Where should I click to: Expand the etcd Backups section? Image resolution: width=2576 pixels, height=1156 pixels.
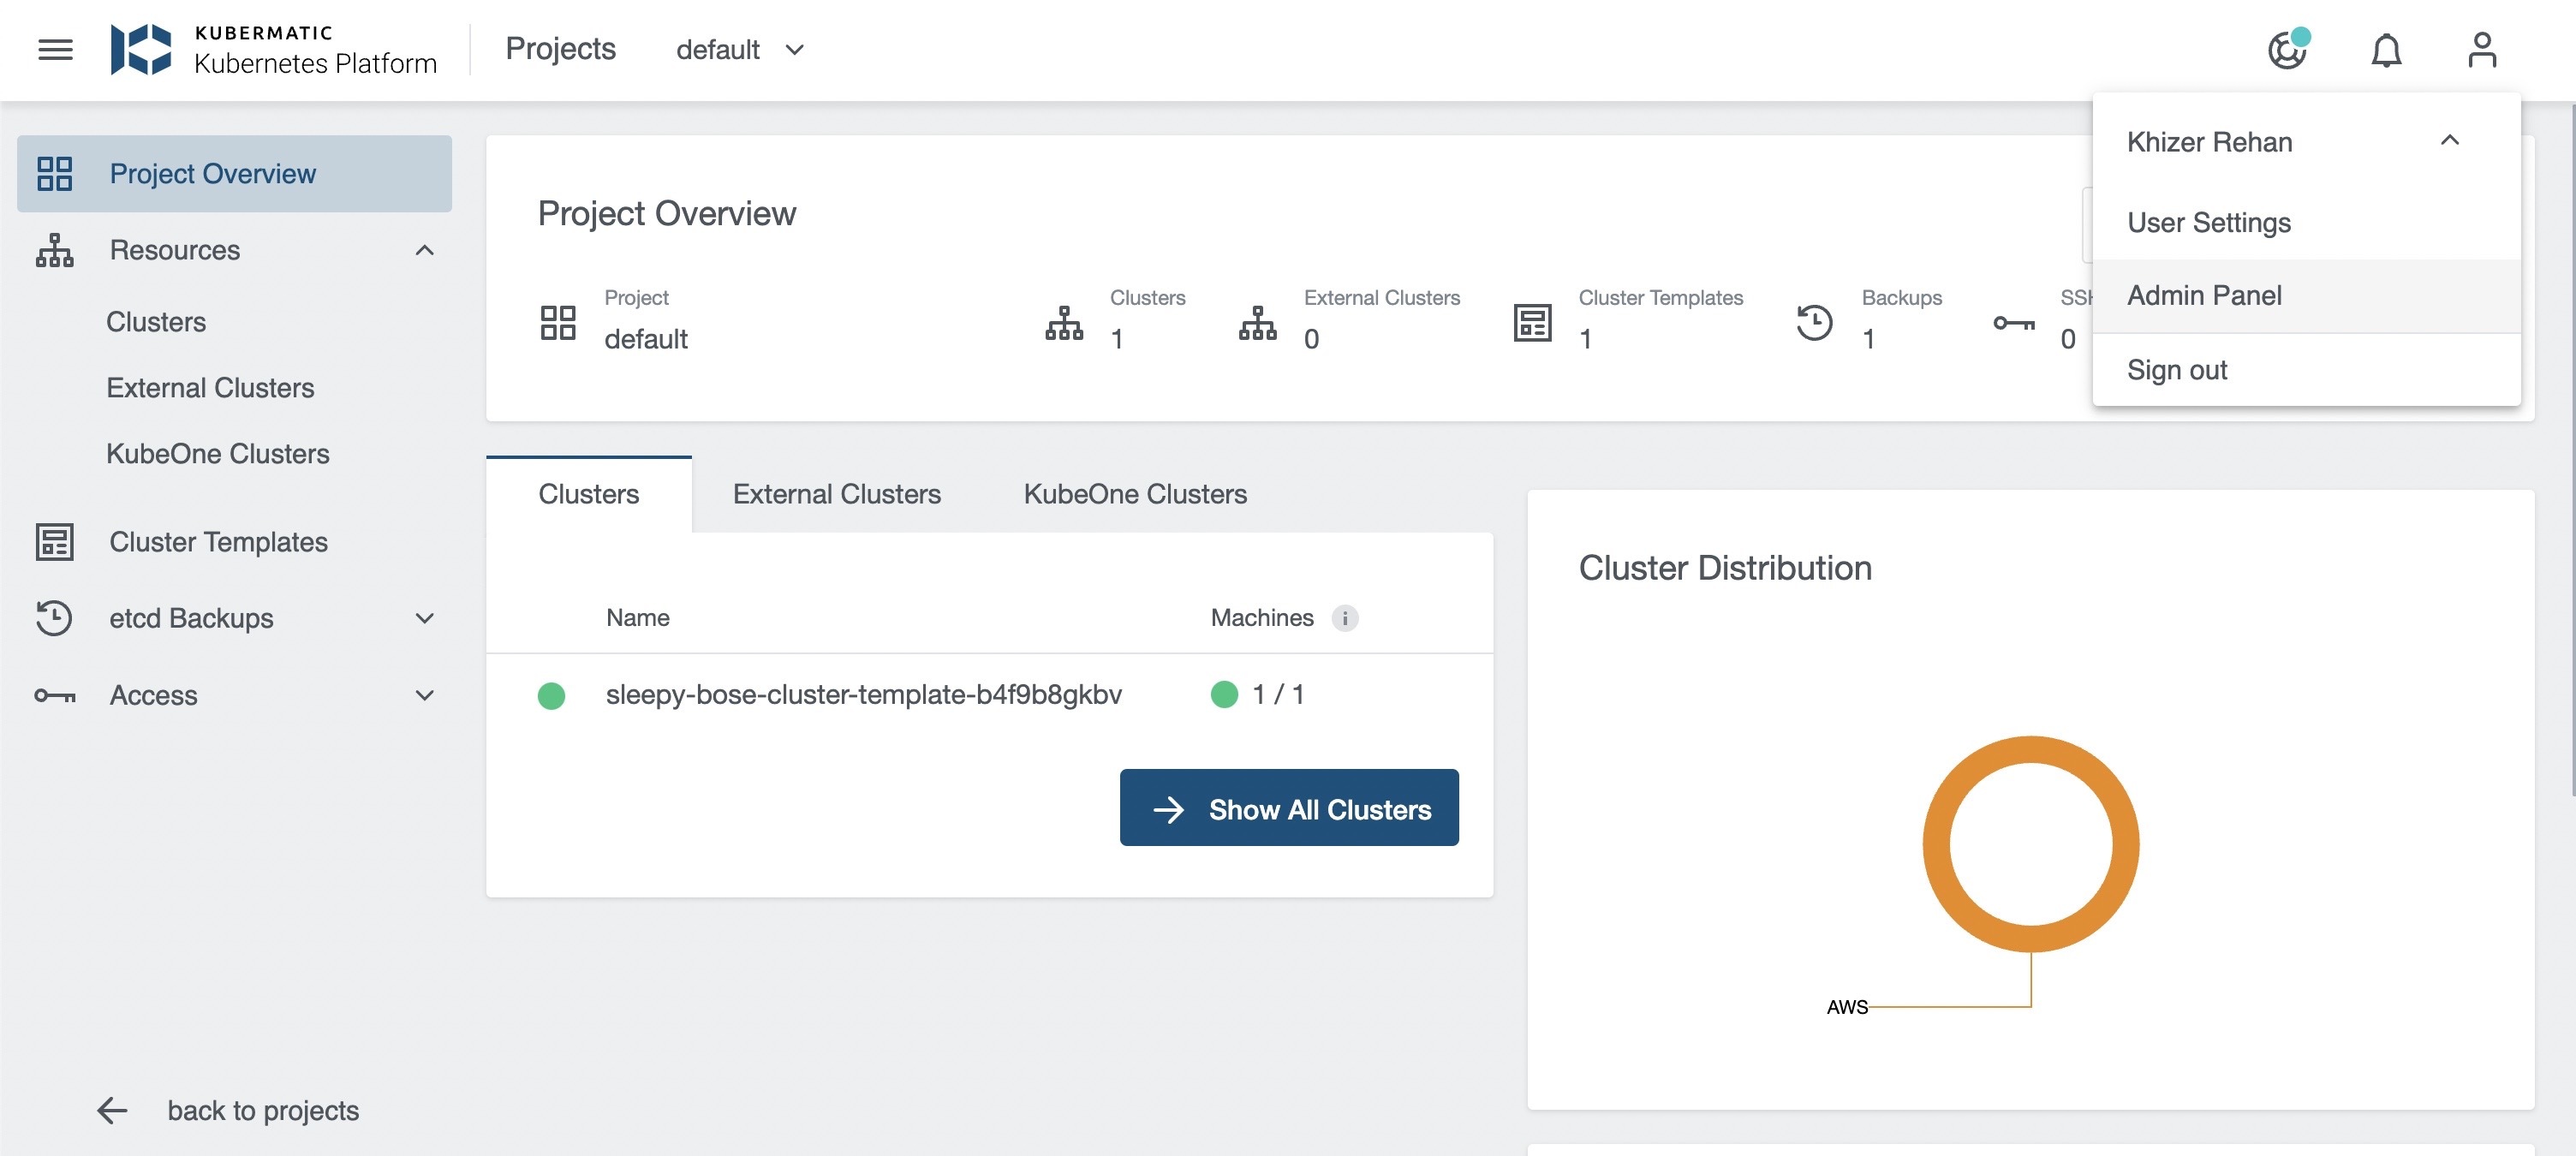point(424,619)
